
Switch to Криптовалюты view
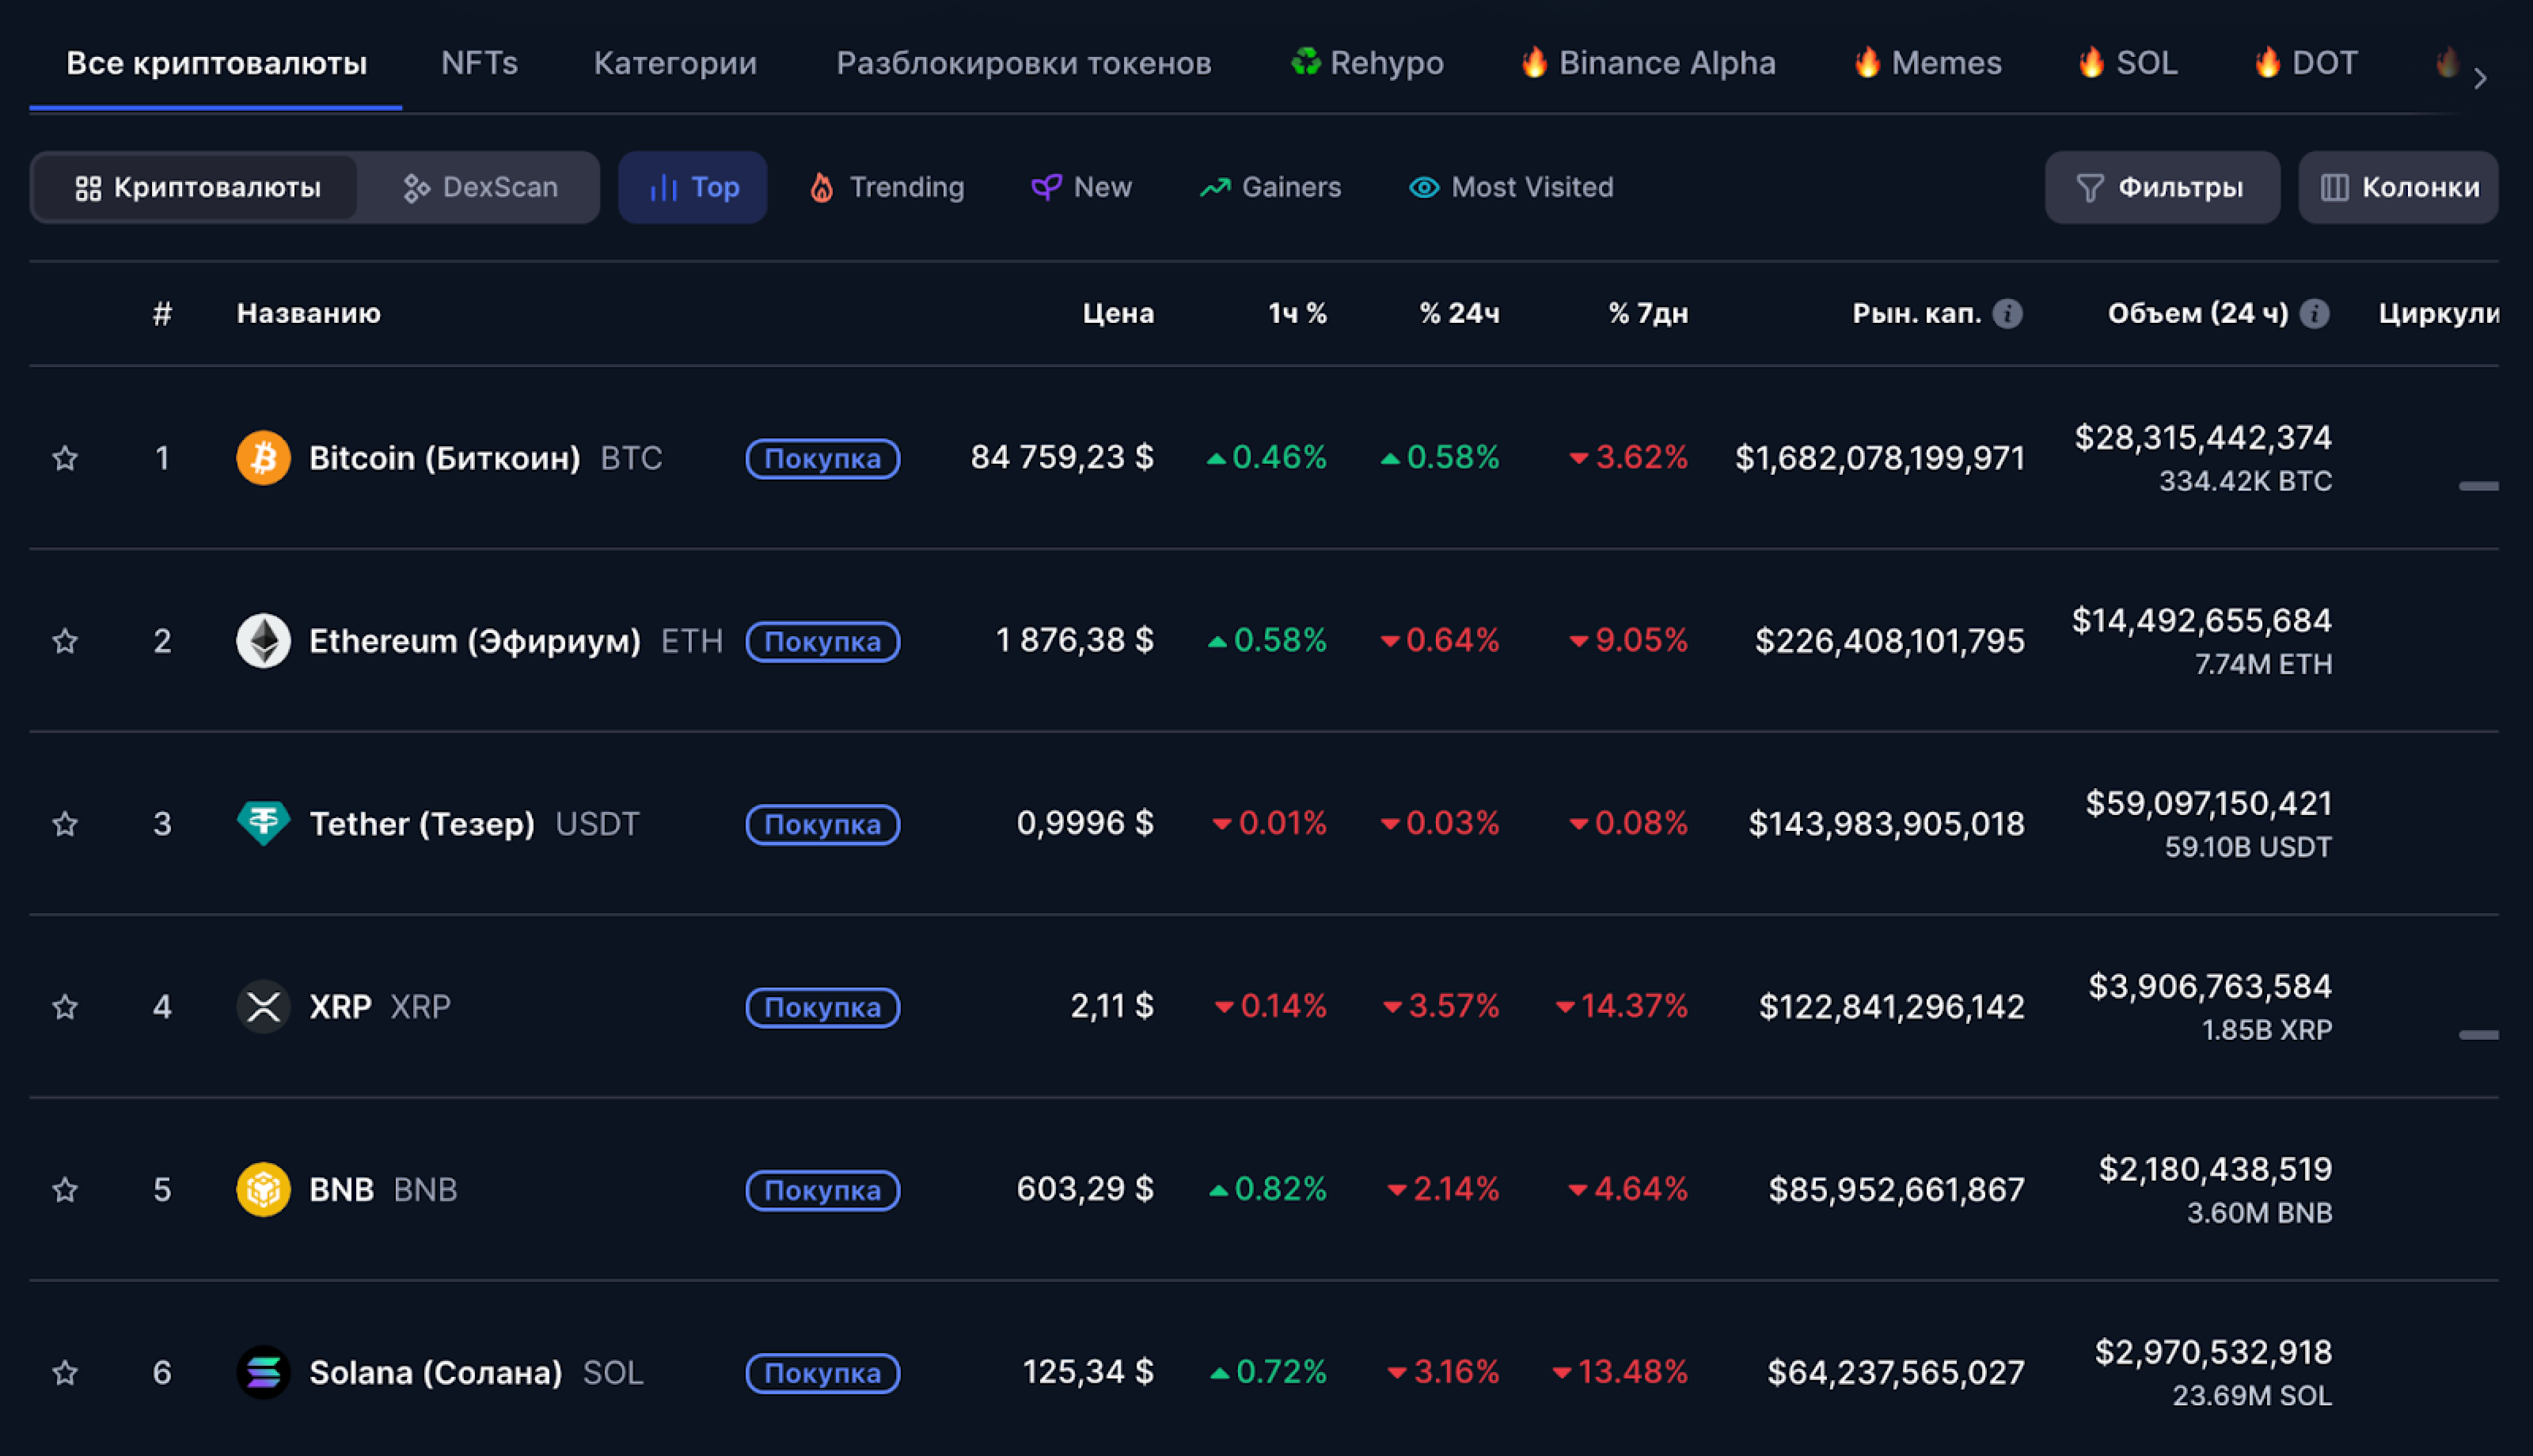[197, 188]
